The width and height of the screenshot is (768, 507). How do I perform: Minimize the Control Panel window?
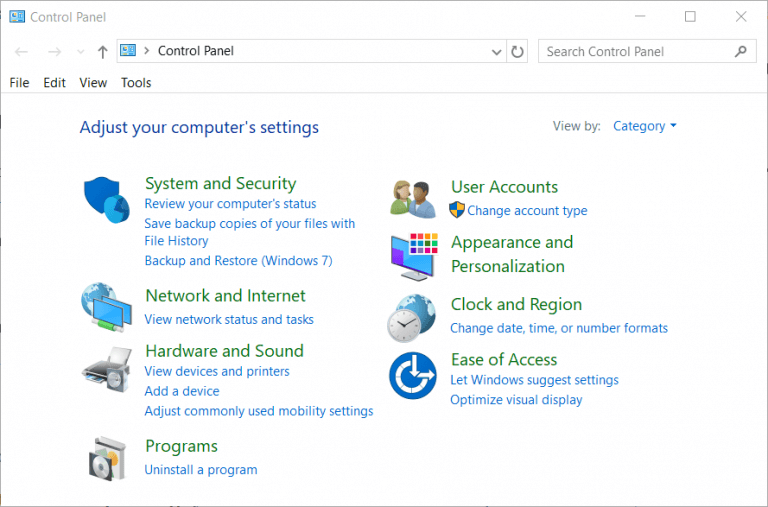640,17
